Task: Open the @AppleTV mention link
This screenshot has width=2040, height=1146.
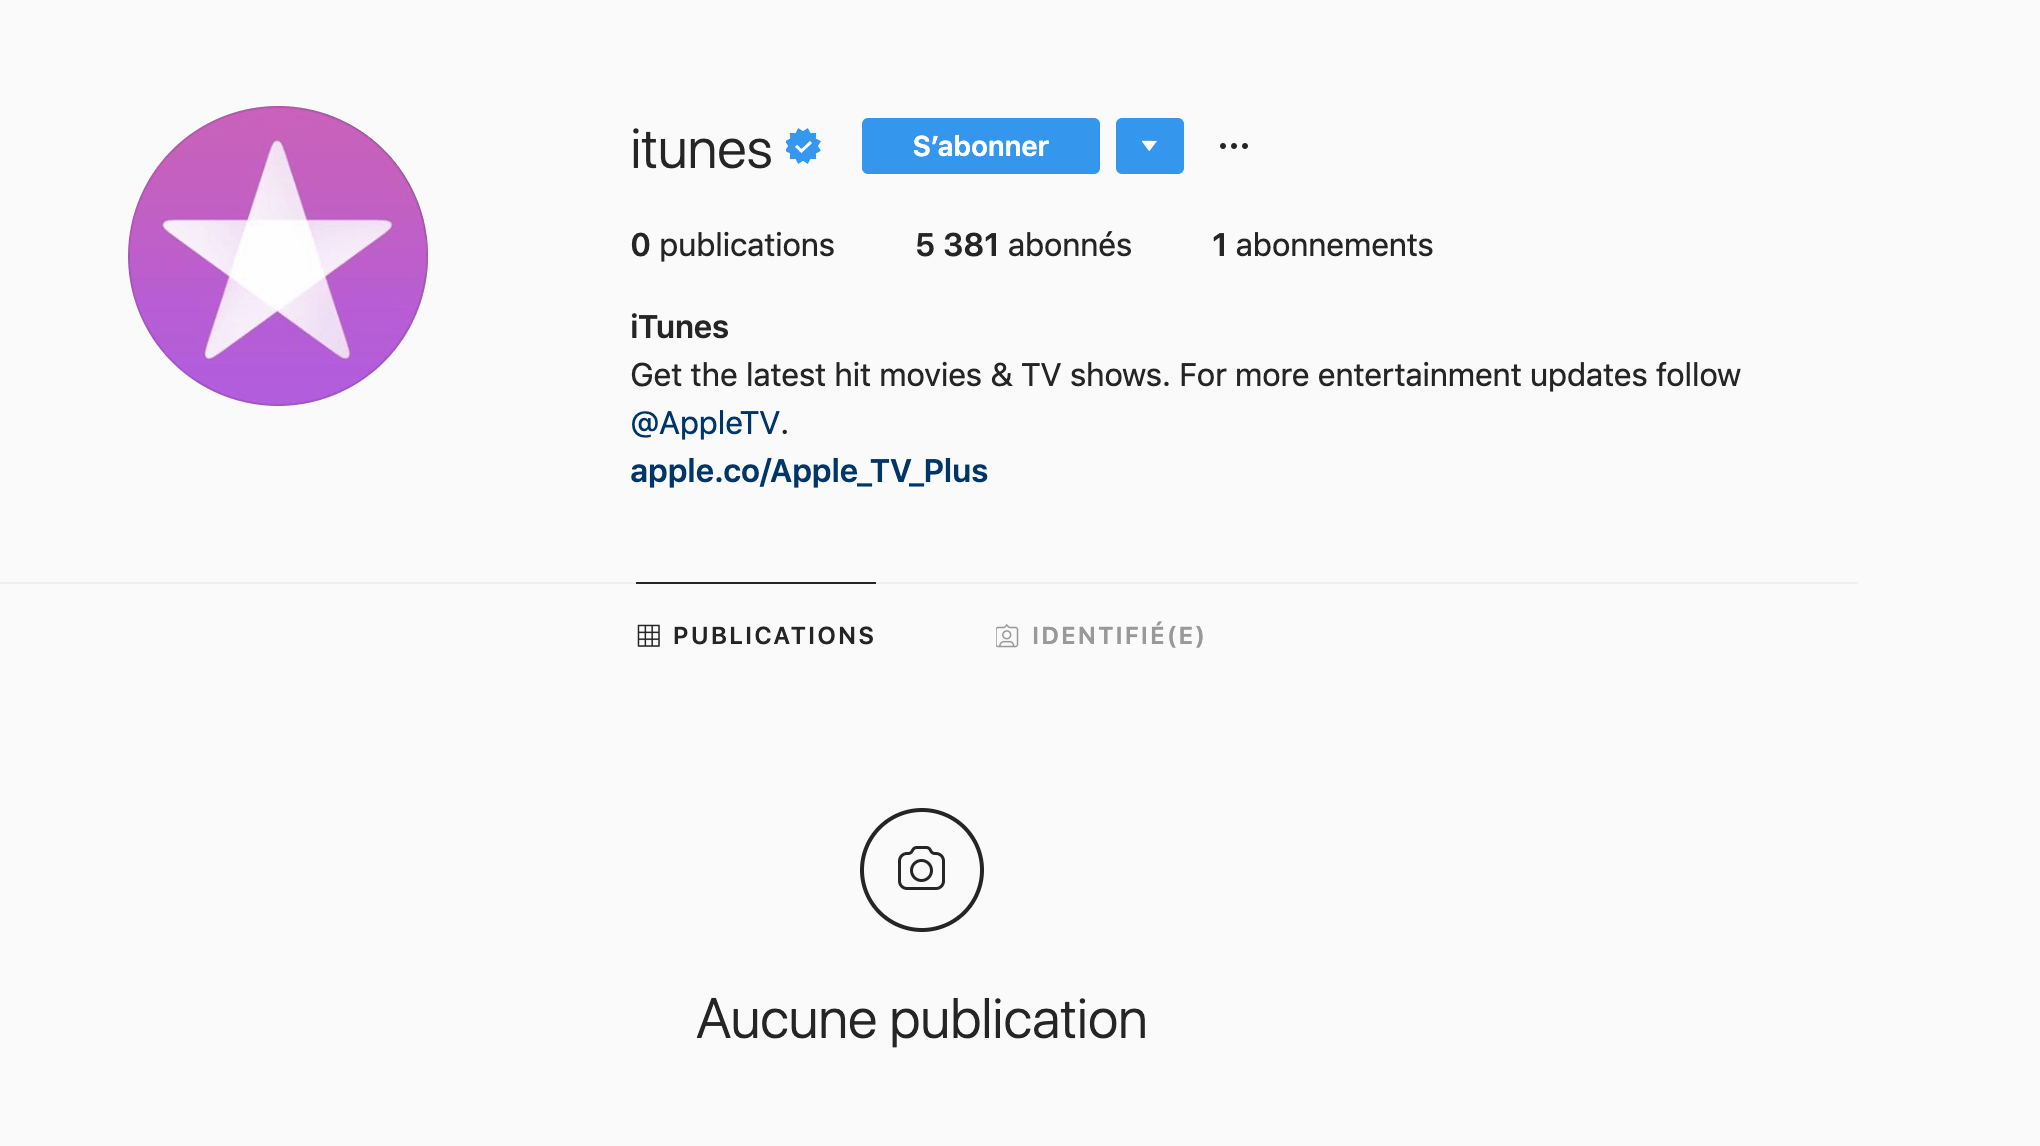Action: [x=705, y=423]
